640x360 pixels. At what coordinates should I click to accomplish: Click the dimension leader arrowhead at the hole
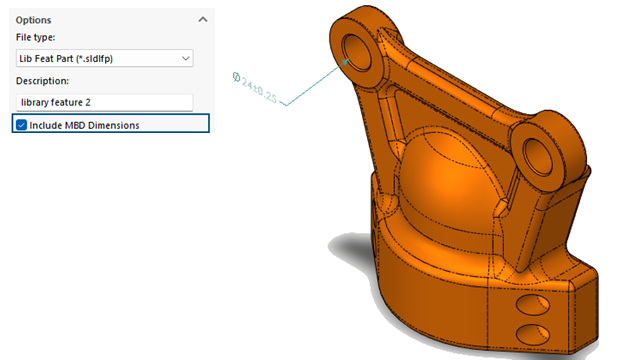pos(346,62)
